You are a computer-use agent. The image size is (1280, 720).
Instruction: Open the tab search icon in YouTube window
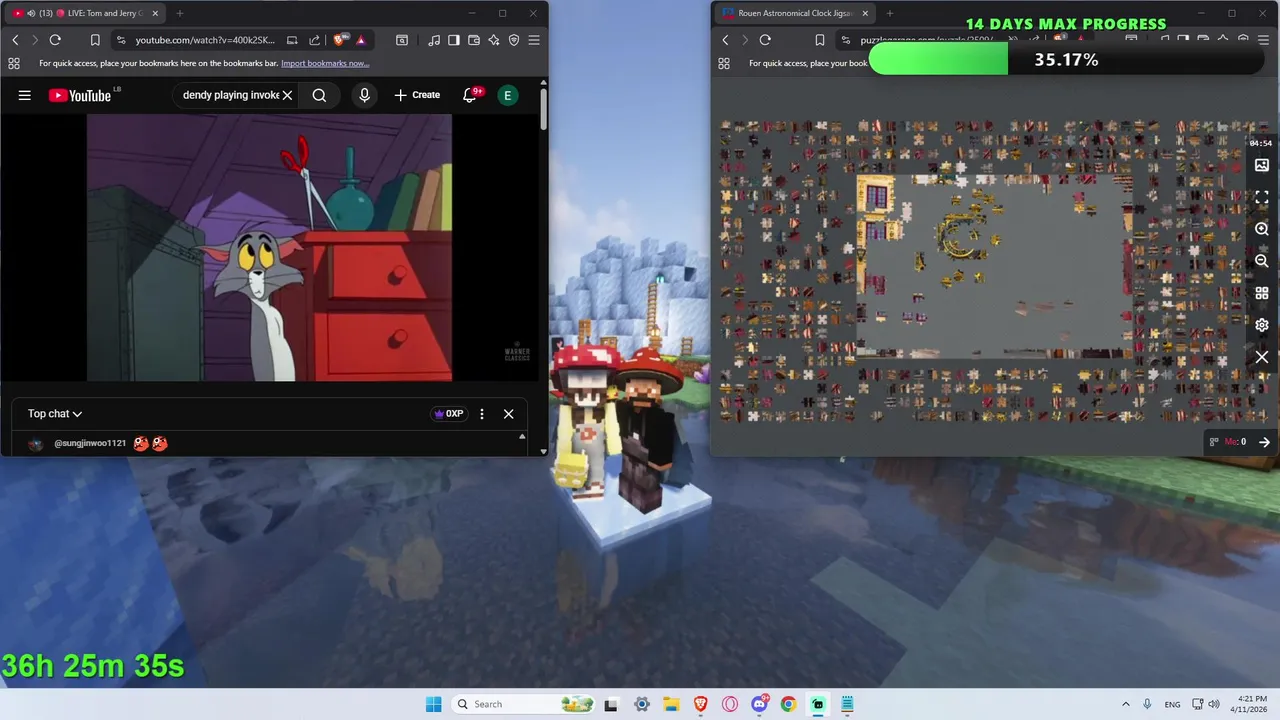pos(402,40)
